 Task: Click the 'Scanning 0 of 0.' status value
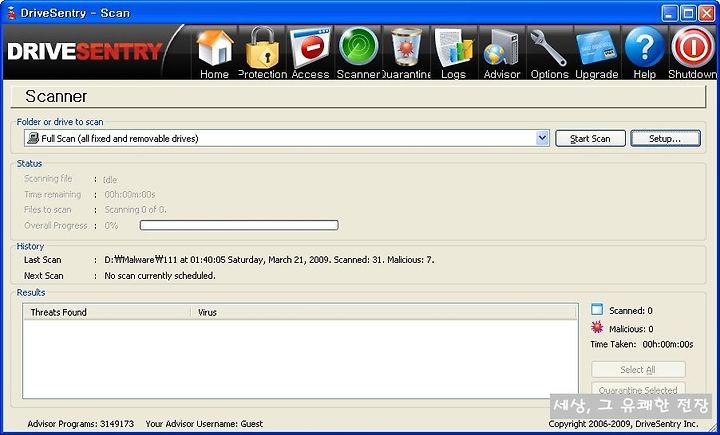(135, 209)
